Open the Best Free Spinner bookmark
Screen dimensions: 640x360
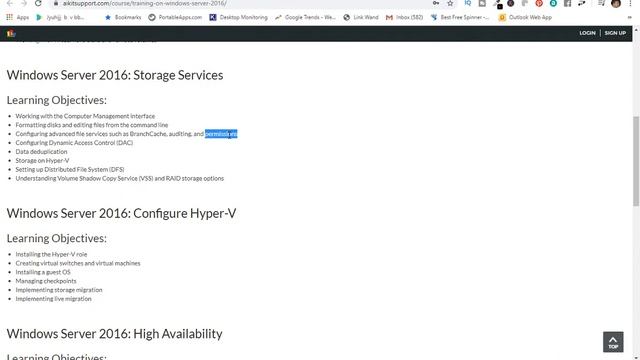click(460, 17)
